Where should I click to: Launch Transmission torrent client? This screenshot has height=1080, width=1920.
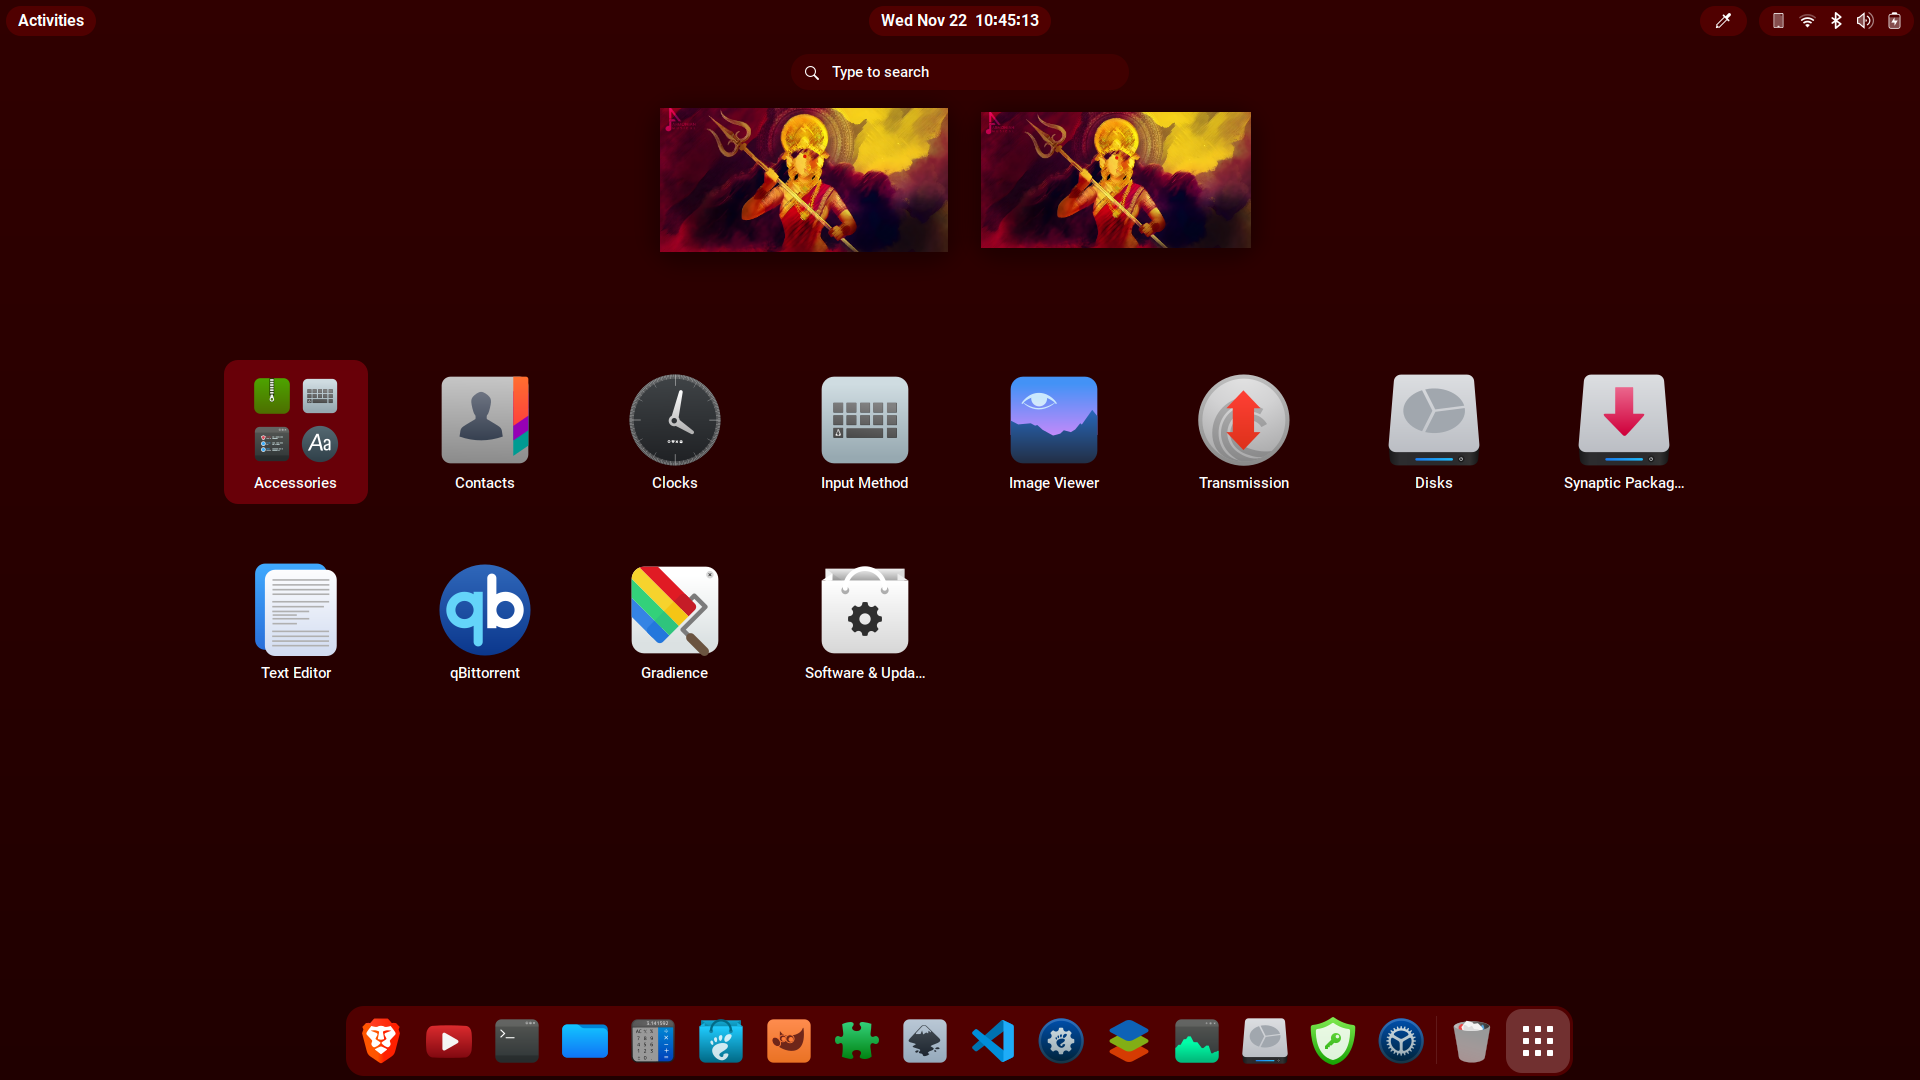click(1244, 432)
